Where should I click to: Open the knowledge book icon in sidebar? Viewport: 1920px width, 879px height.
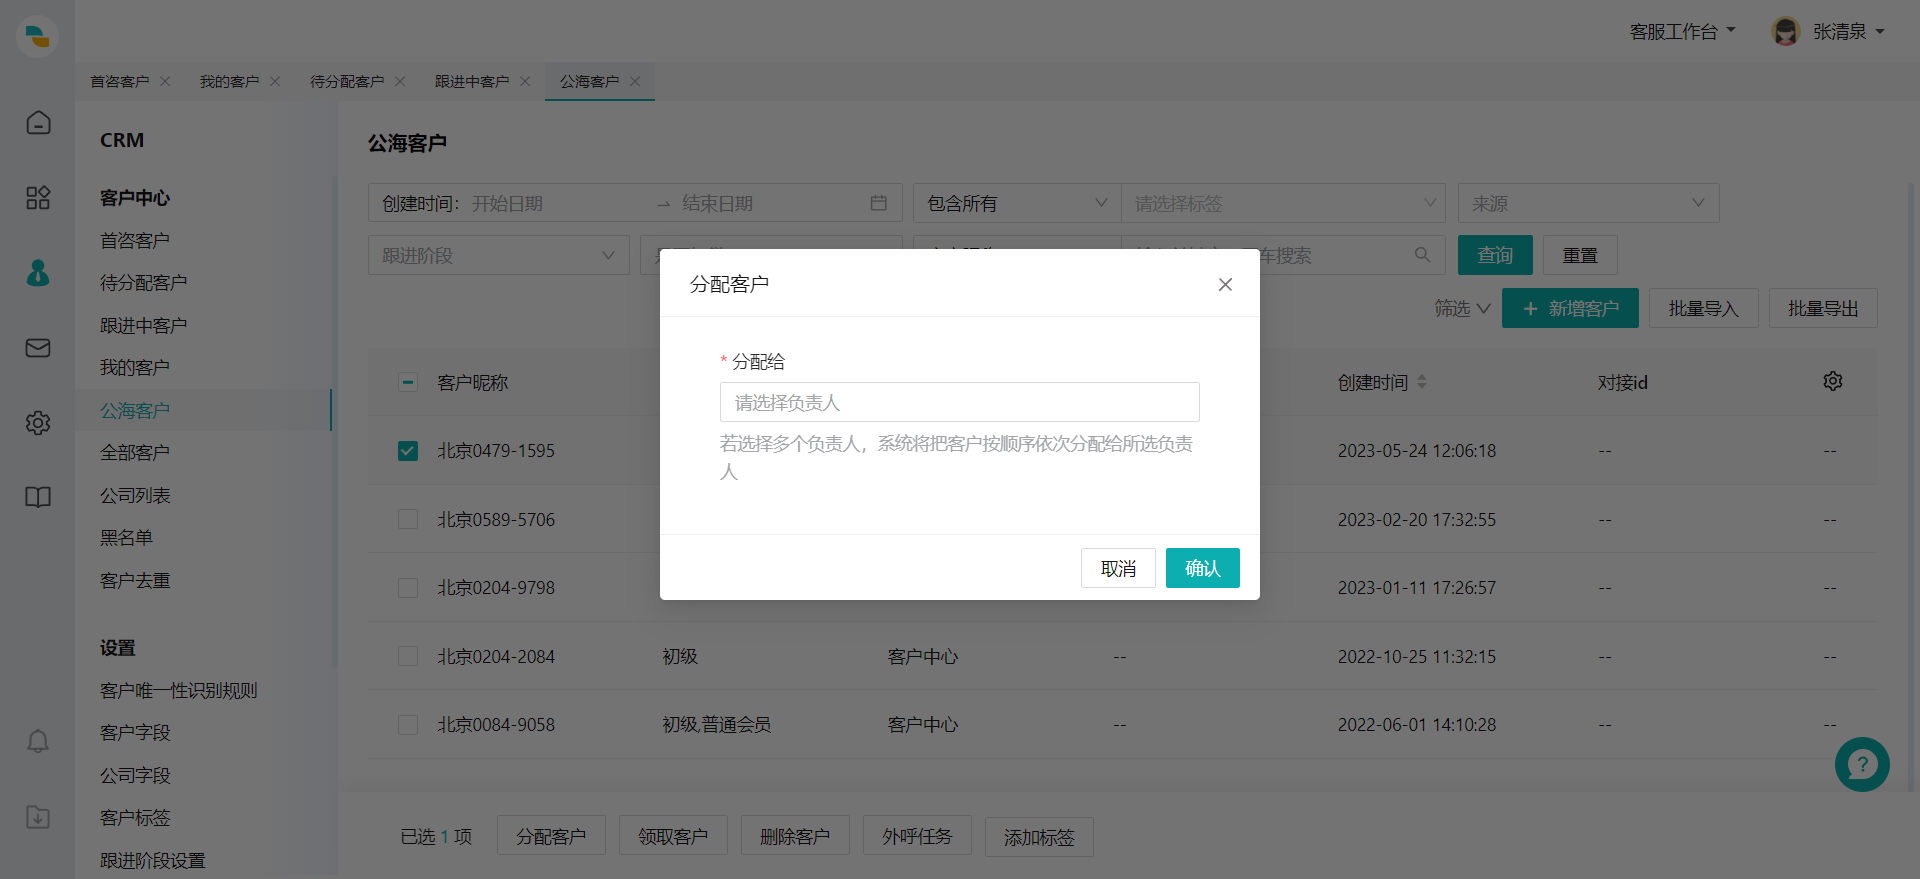(x=38, y=497)
